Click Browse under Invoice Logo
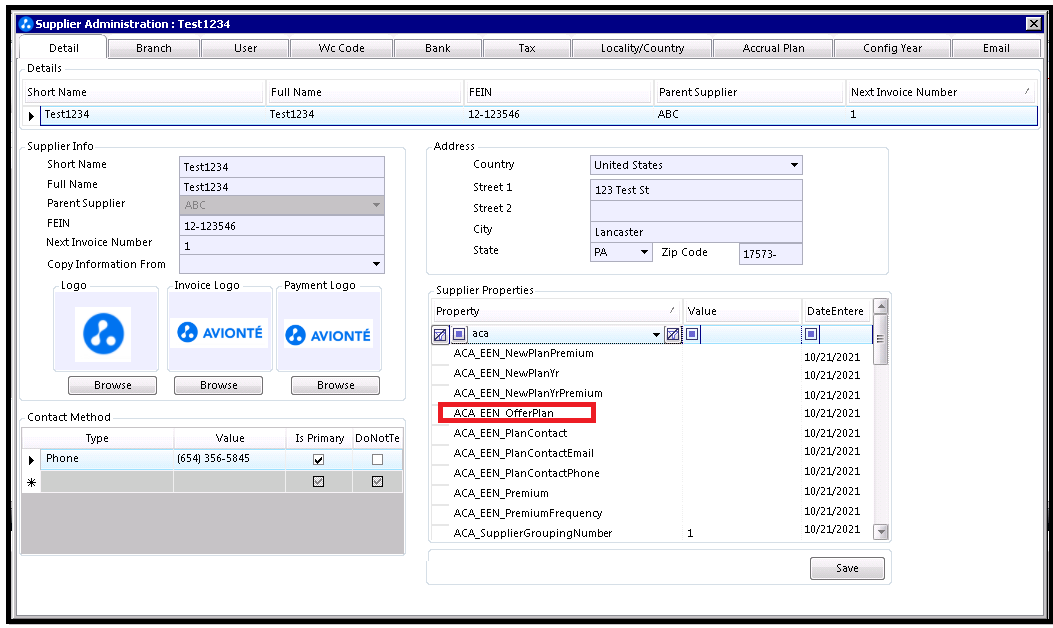The width and height of the screenshot is (1053, 628). 218,385
